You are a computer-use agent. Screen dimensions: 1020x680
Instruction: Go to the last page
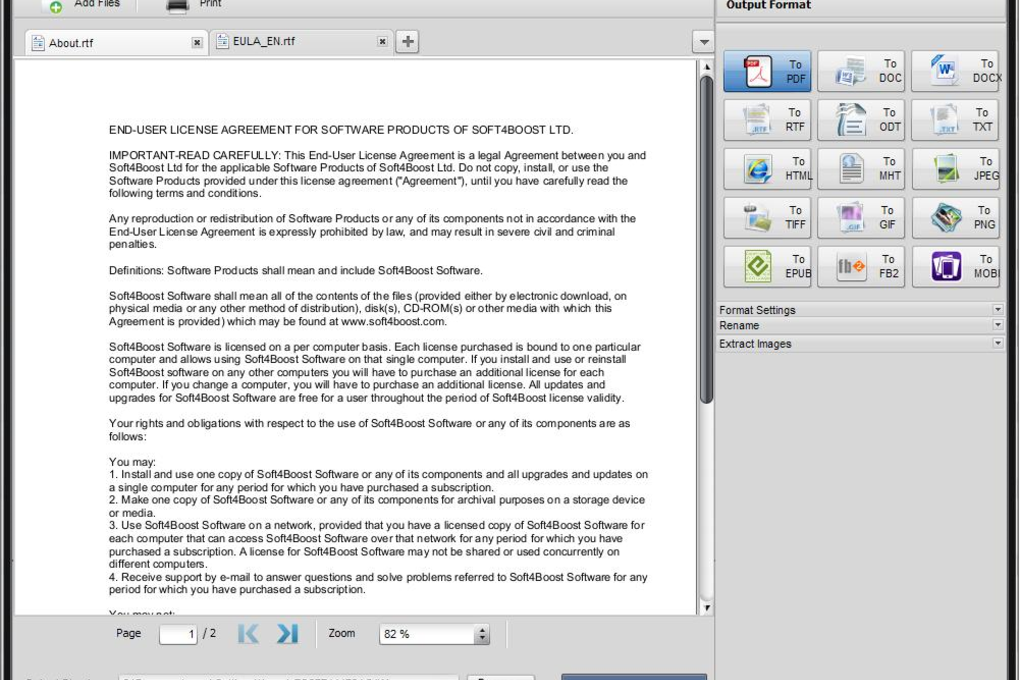288,633
